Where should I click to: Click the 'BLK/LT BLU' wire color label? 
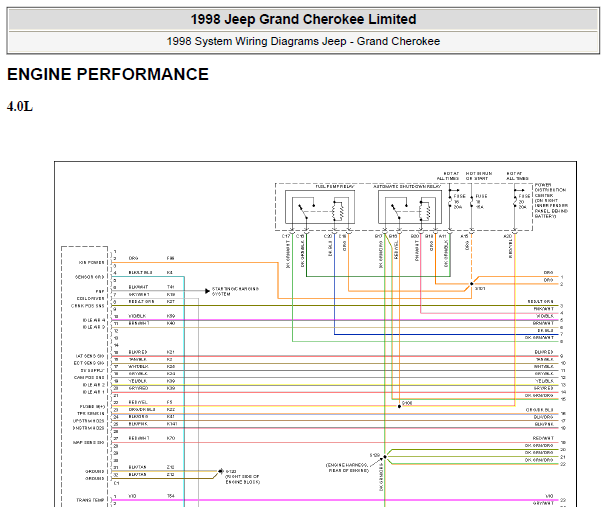pos(140,272)
